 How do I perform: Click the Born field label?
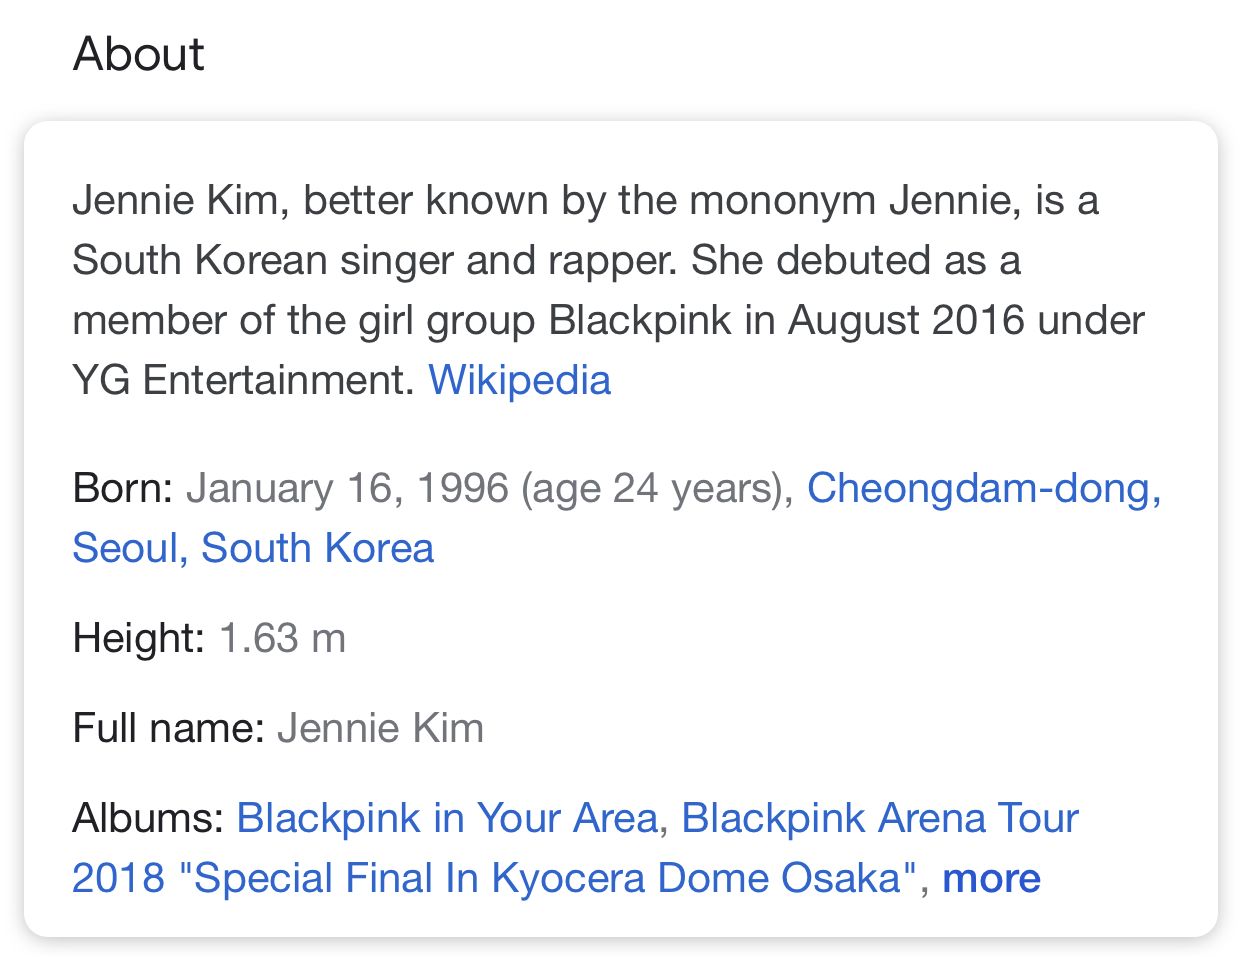[x=123, y=488]
